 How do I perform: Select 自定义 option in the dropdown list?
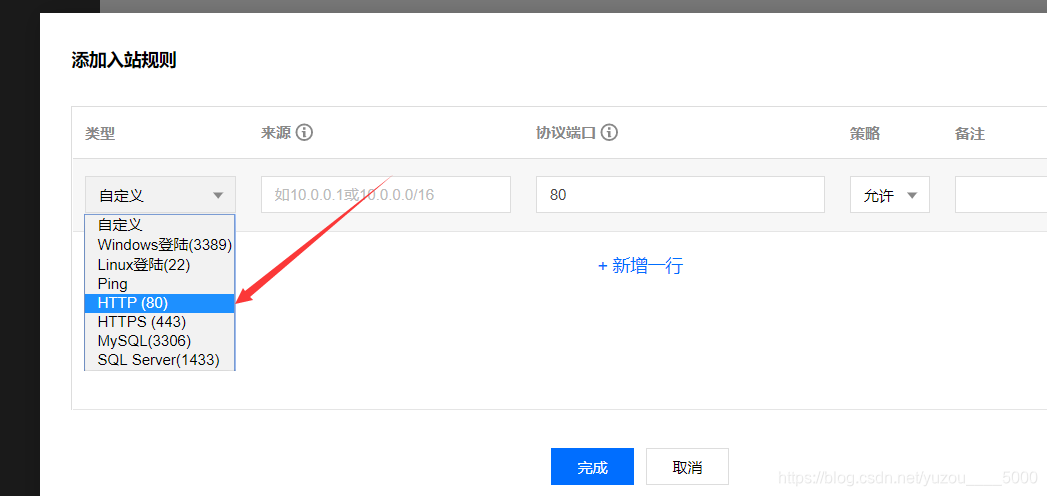coord(160,225)
